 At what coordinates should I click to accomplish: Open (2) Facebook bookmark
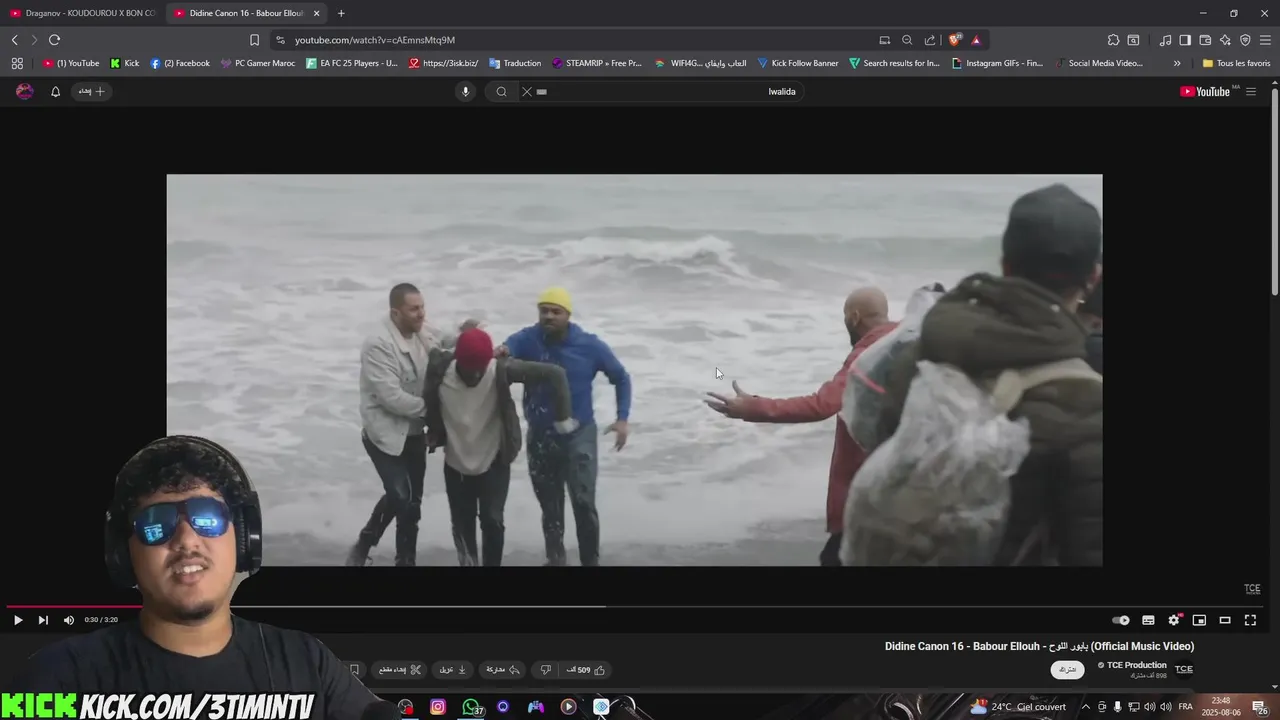[x=180, y=63]
